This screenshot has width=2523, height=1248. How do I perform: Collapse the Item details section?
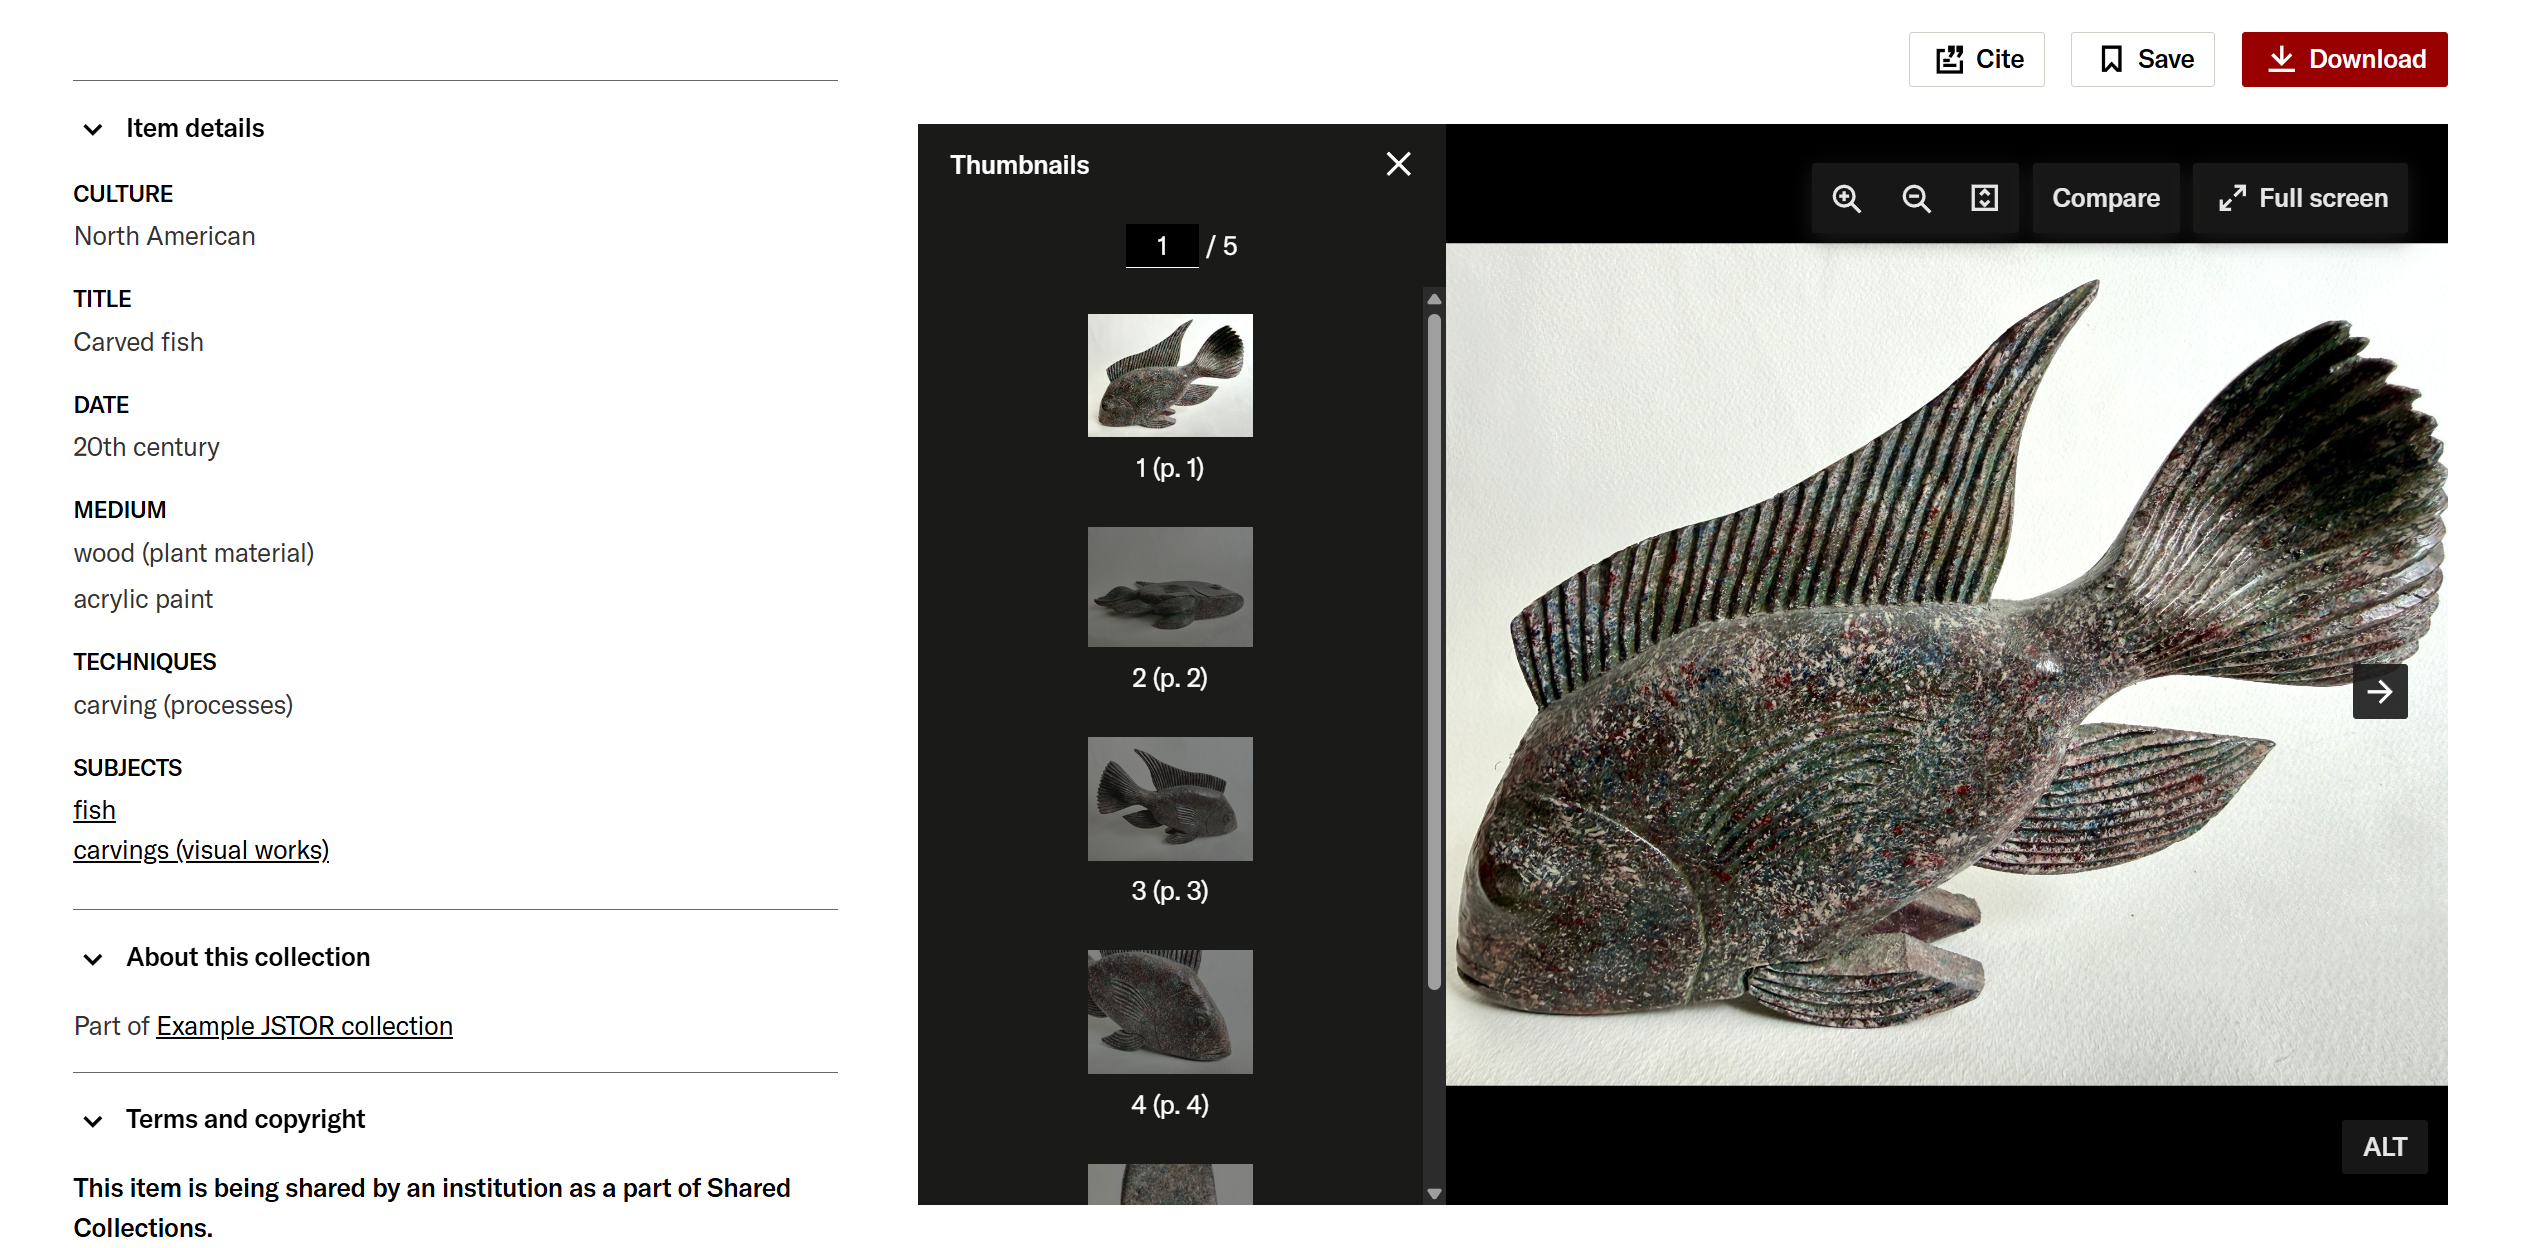point(93,129)
